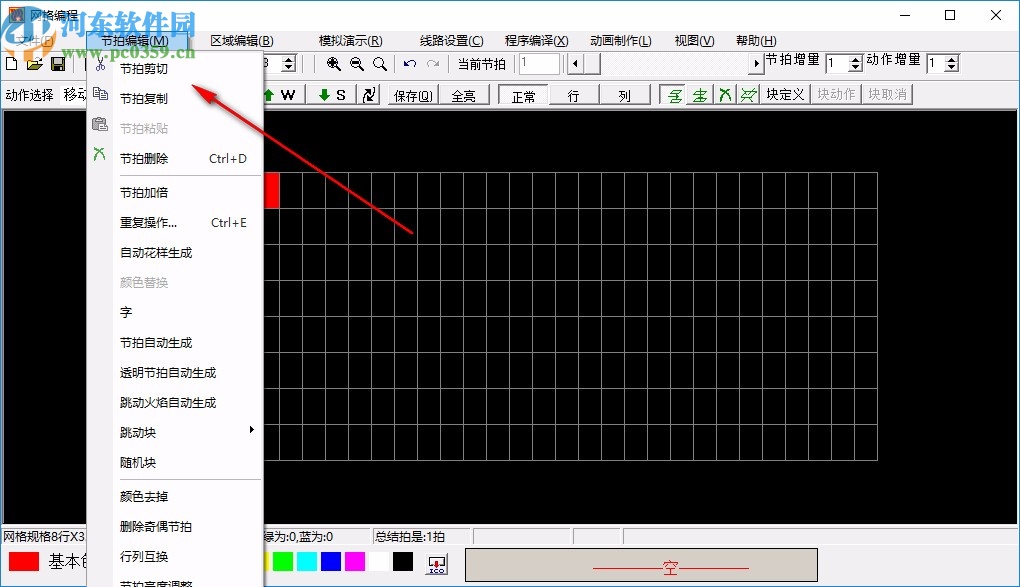
Task: Click the save diskette icon
Action: [56, 63]
